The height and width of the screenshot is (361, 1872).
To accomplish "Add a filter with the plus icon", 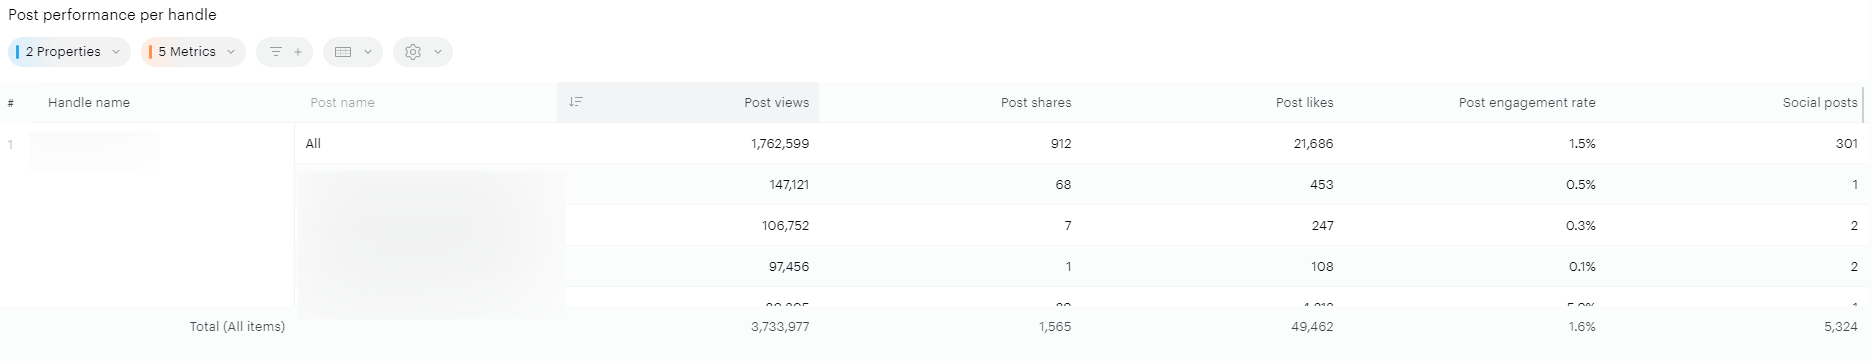I will [298, 52].
